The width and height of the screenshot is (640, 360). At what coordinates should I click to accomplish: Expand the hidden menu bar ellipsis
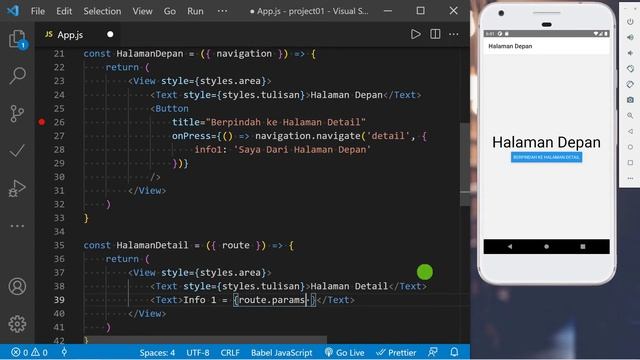(x=222, y=11)
